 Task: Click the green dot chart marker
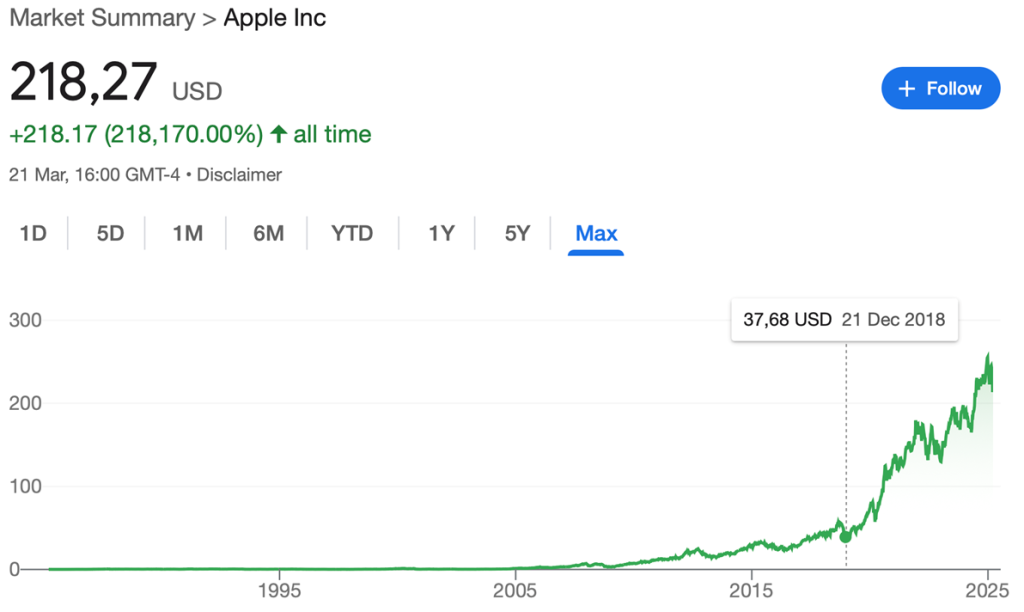point(846,536)
